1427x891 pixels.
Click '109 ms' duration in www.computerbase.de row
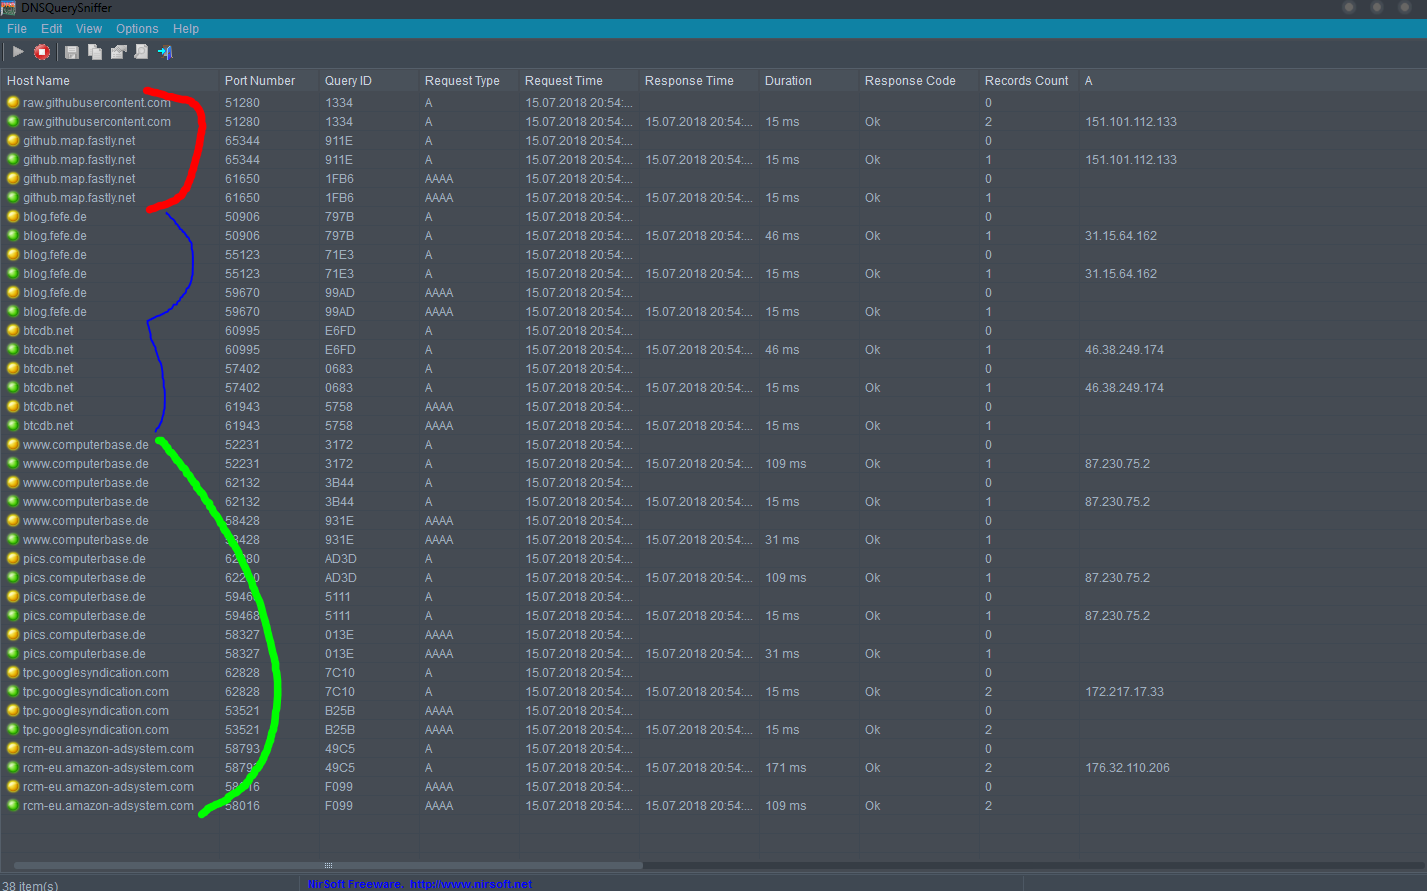coord(786,463)
